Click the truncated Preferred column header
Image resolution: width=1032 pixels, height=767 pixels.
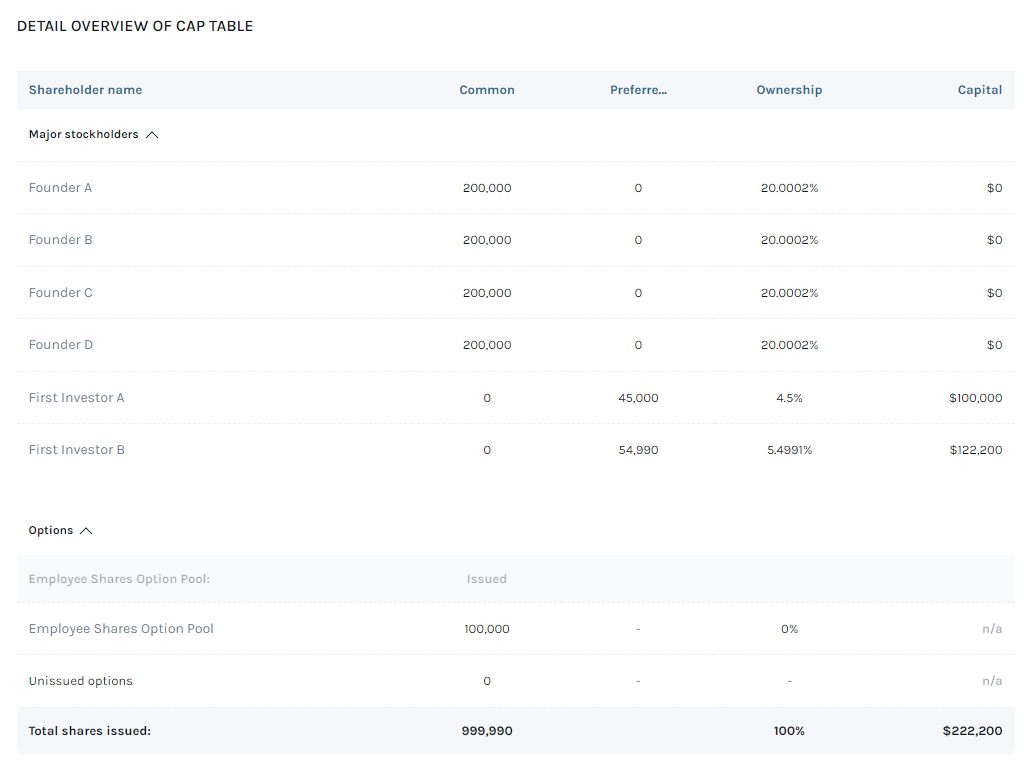point(638,90)
